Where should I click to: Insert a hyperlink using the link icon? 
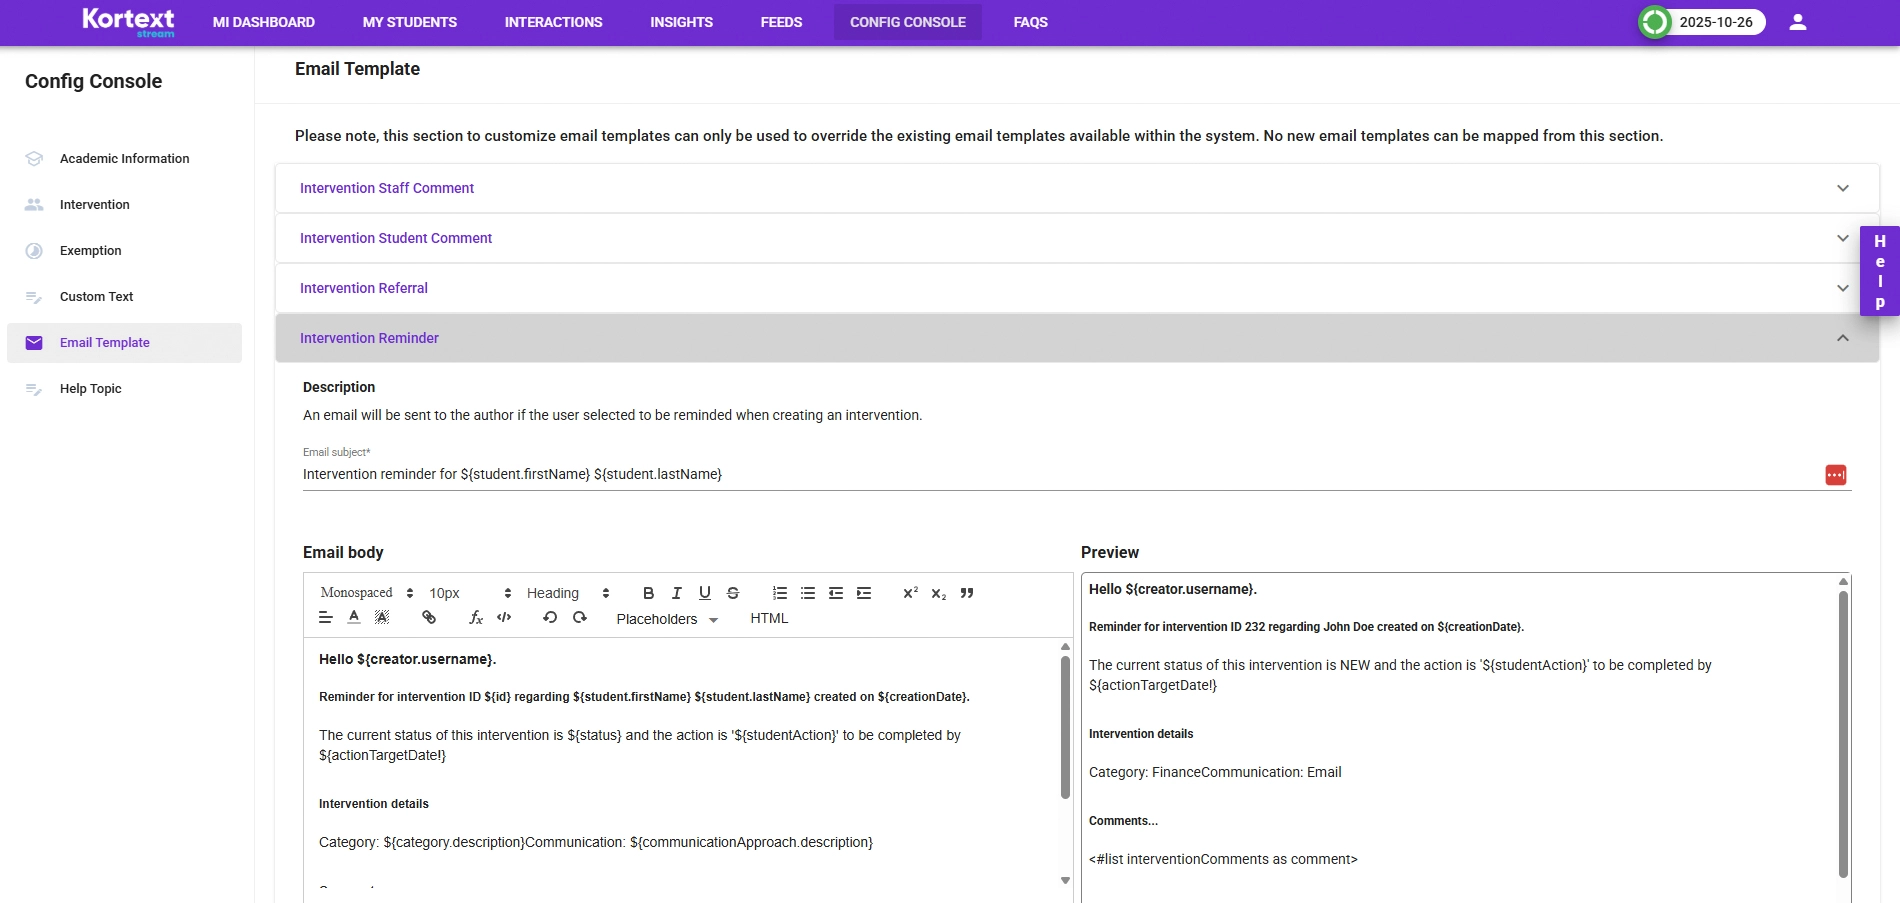point(429,617)
